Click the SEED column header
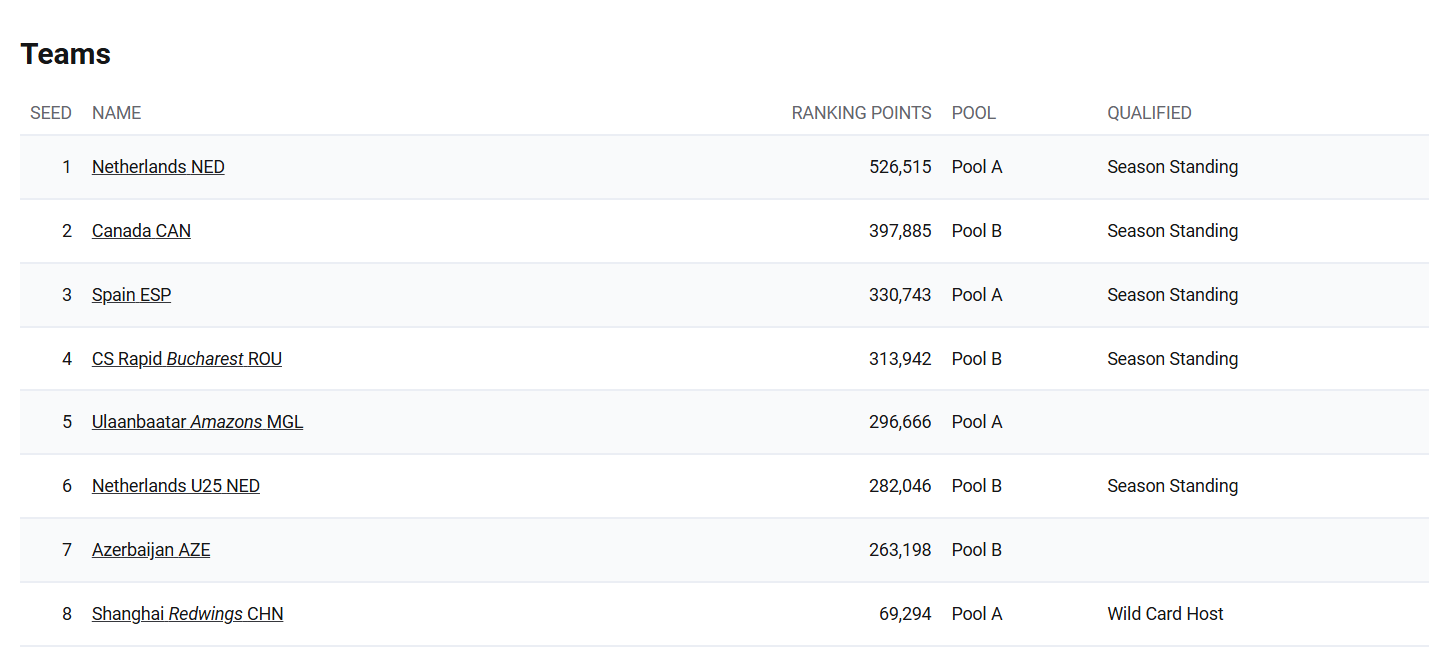Image resolution: width=1441 pixels, height=656 pixels. pyautogui.click(x=51, y=113)
